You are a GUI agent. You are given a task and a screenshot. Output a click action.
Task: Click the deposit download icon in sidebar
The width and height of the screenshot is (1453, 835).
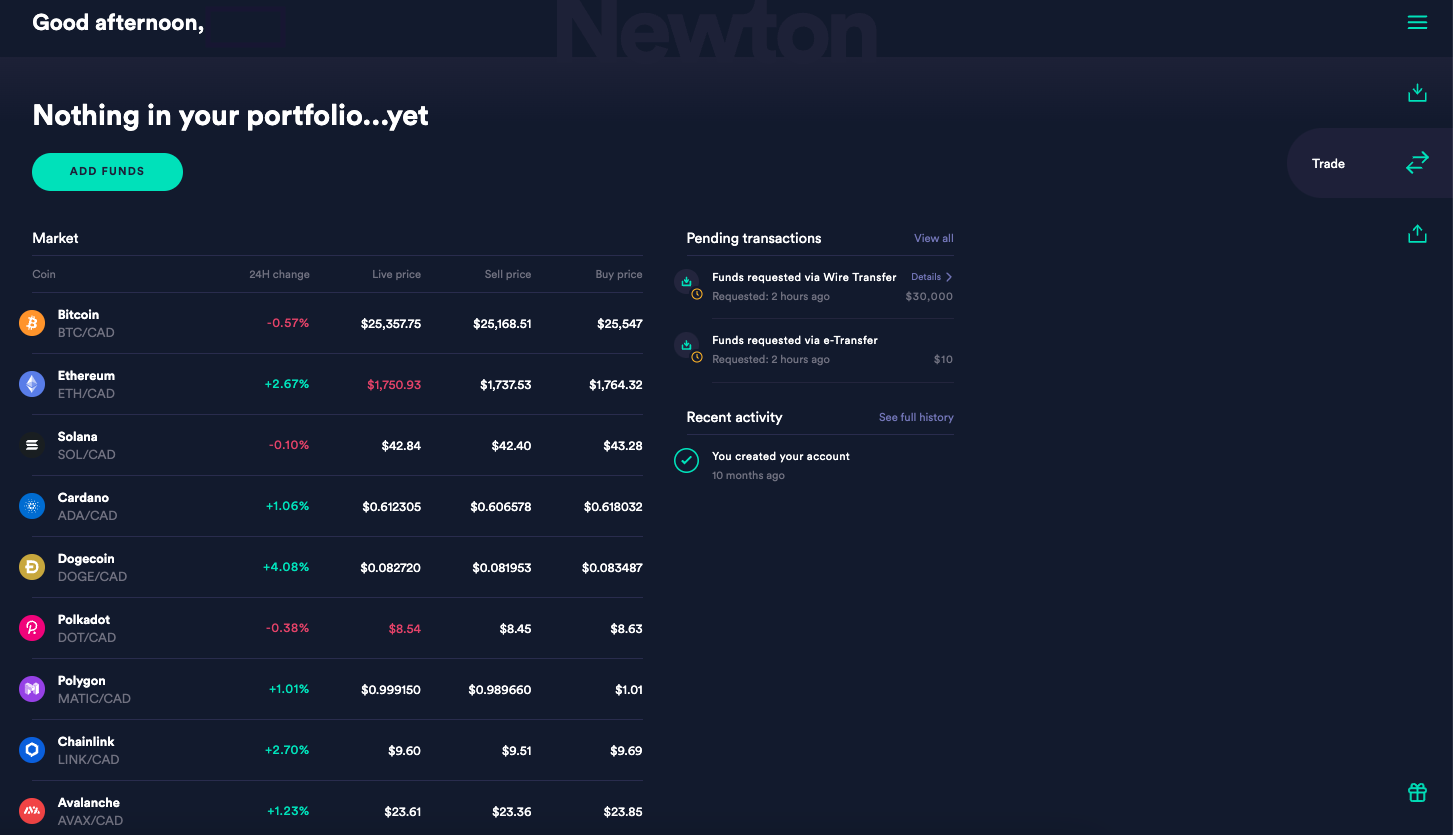click(1417, 93)
